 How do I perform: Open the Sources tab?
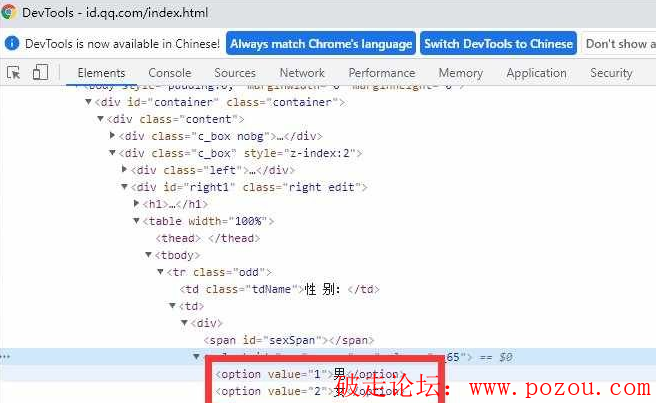coord(235,73)
